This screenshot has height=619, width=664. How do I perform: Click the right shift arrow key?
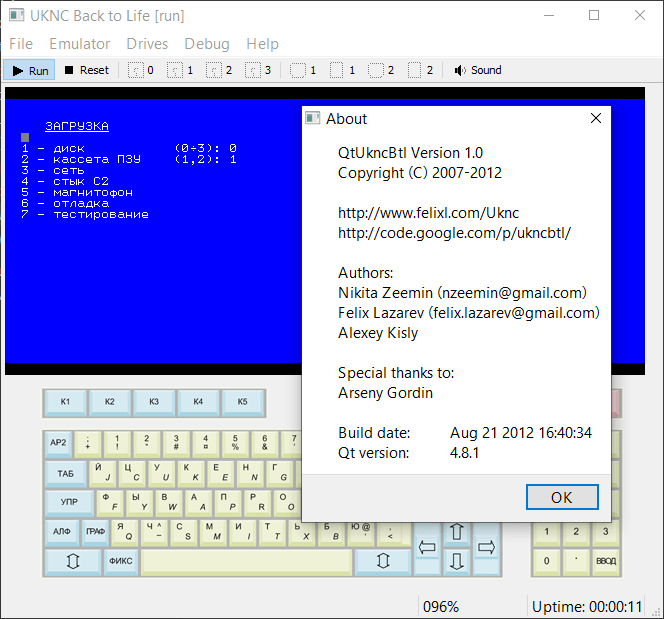pyautogui.click(x=383, y=562)
